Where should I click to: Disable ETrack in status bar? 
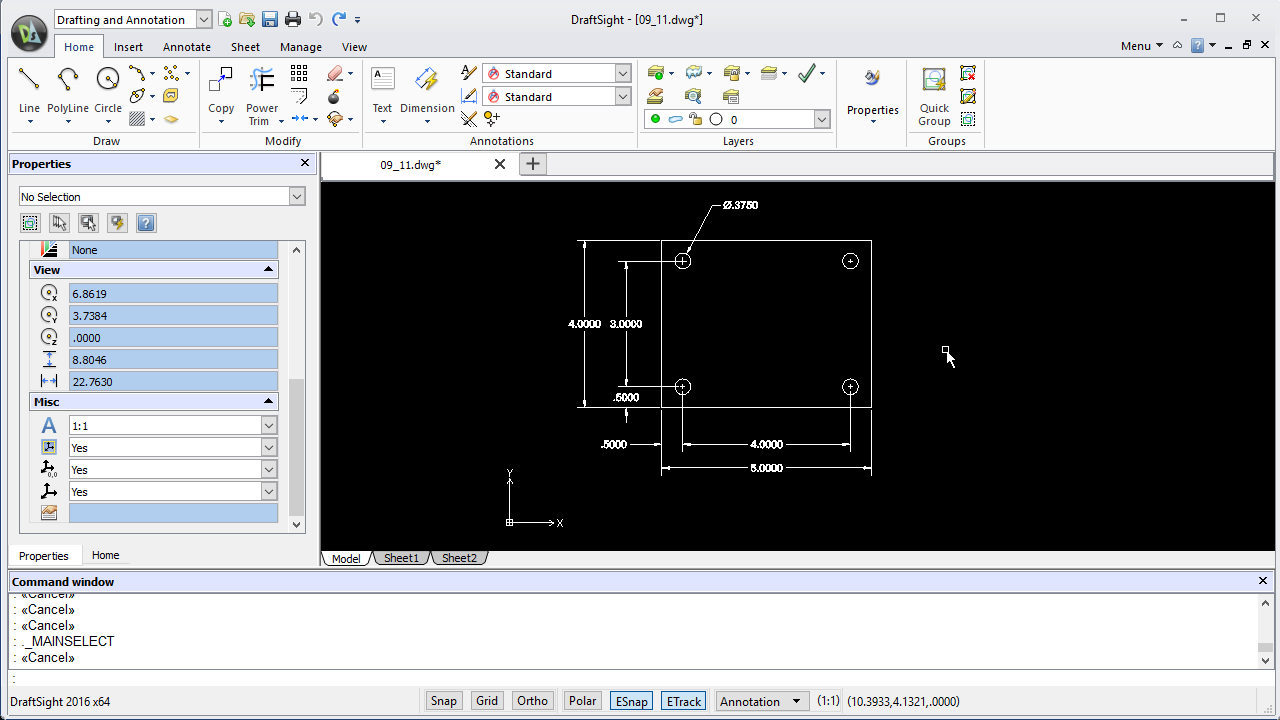(683, 700)
